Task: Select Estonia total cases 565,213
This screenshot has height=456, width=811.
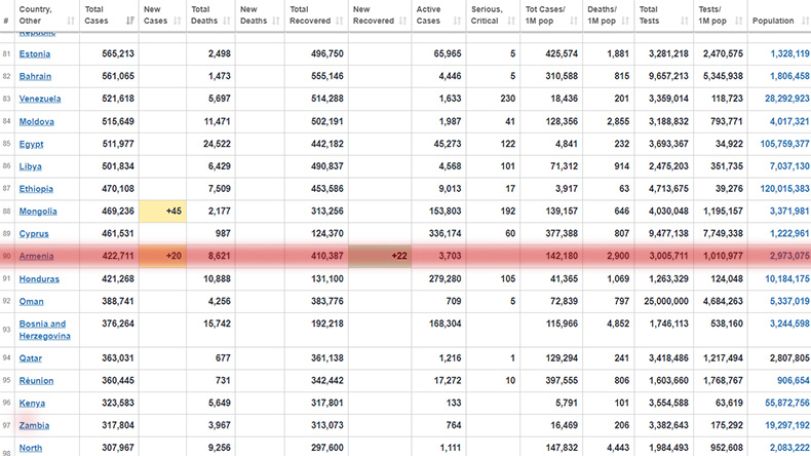Action: [118, 54]
